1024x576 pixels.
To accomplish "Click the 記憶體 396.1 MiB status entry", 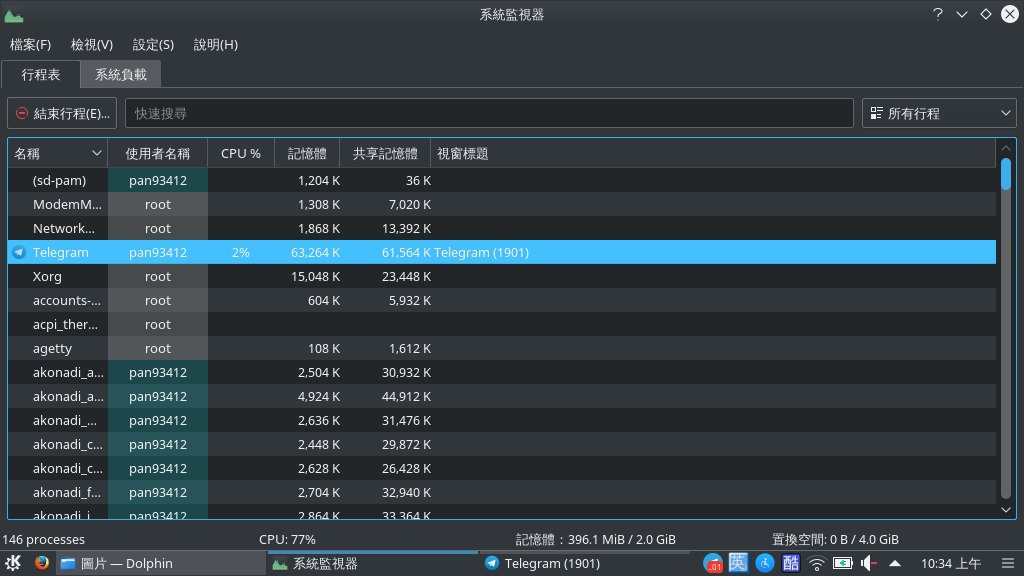I will pyautogui.click(x=596, y=539).
